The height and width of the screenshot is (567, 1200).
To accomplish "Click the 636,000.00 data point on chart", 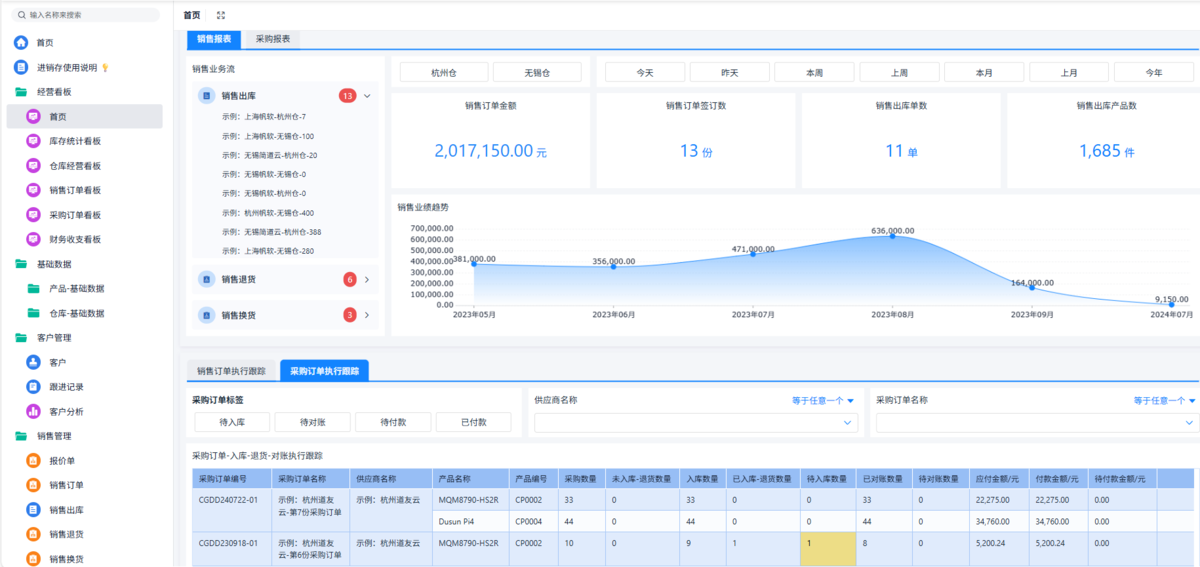I will (893, 236).
